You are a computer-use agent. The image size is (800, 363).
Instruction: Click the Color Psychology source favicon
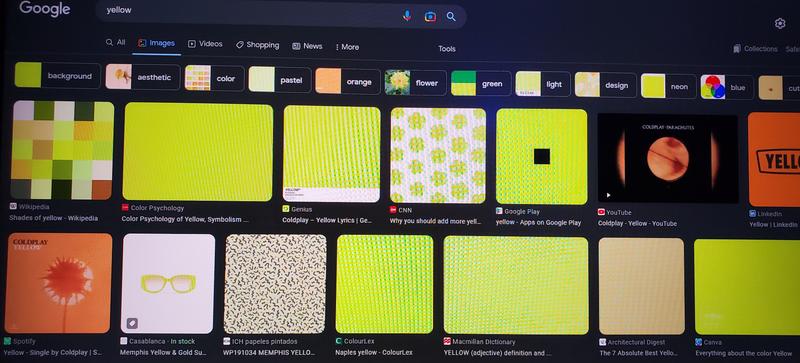pyautogui.click(x=125, y=207)
